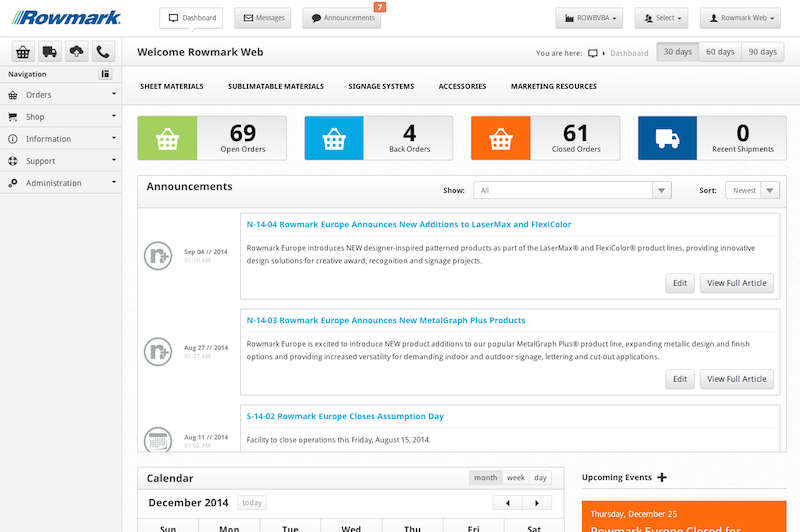
Task: Click the monitor icon in the breadcrumb
Action: coord(592,53)
